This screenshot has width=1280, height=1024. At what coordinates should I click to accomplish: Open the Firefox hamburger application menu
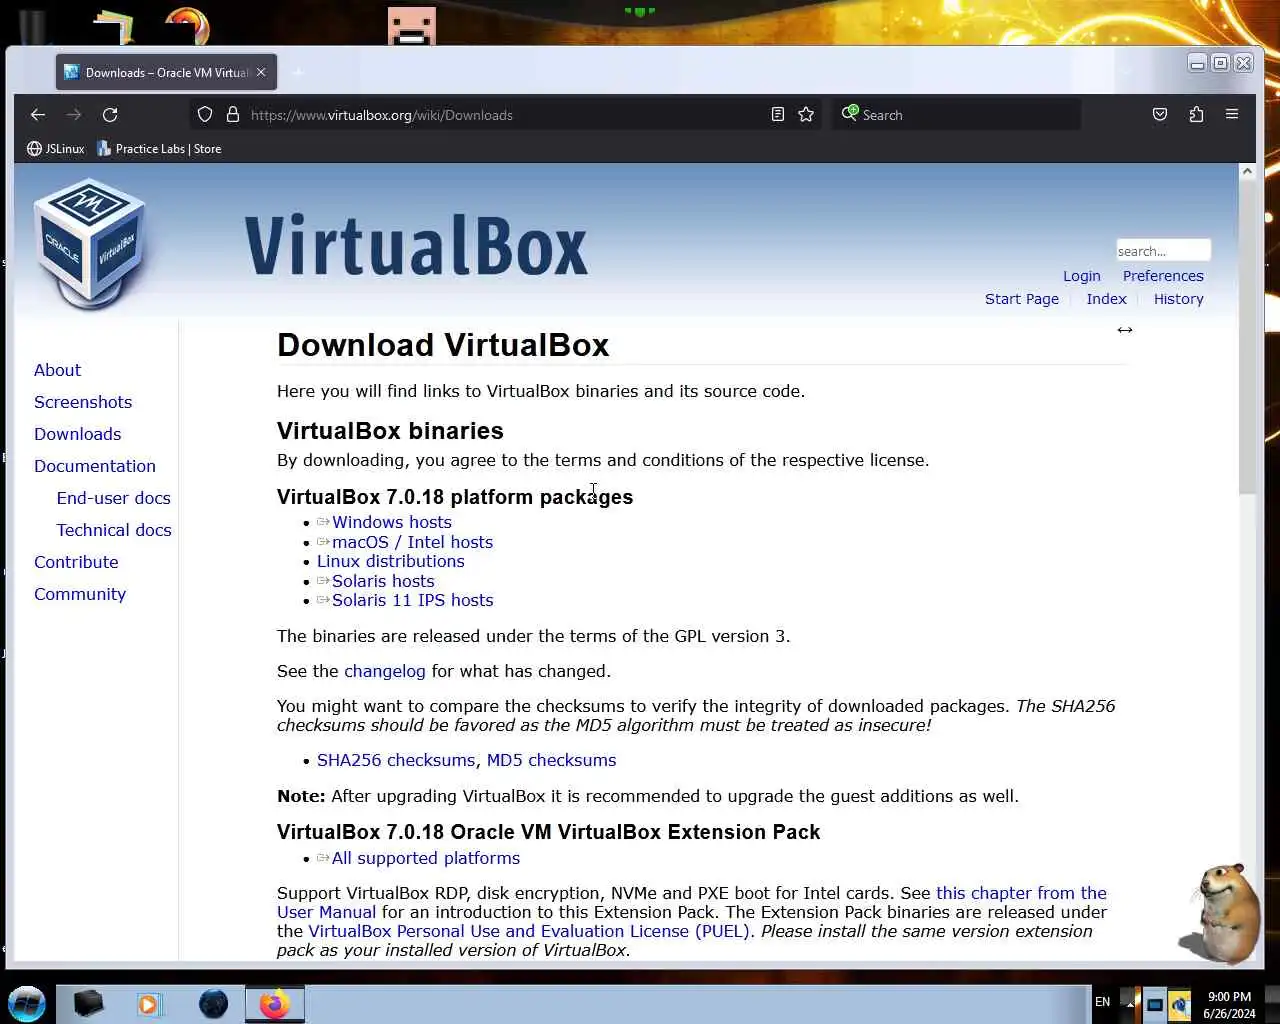[x=1232, y=115]
